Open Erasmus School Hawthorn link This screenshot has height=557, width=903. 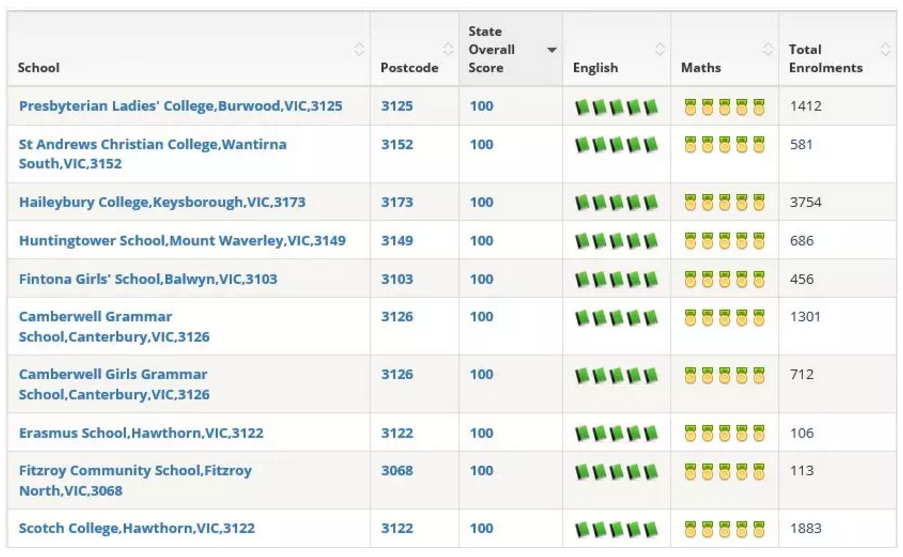[x=141, y=433]
